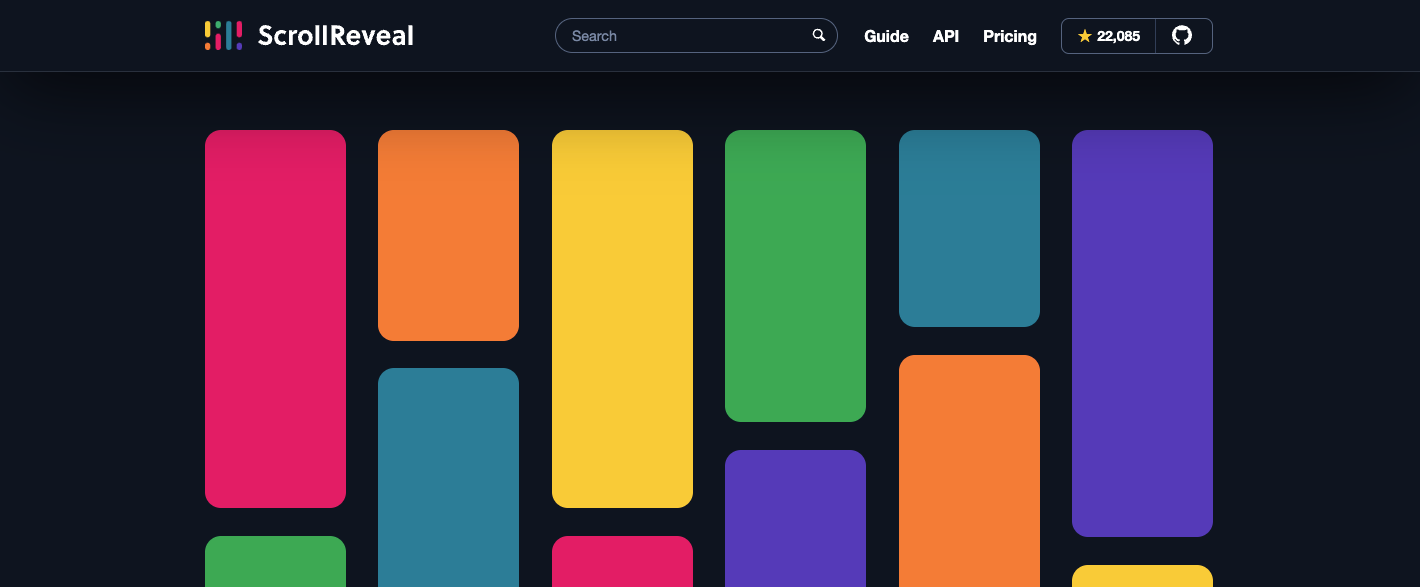This screenshot has width=1420, height=587.
Task: Click the magnifier icon in the search box
Action: tap(819, 35)
